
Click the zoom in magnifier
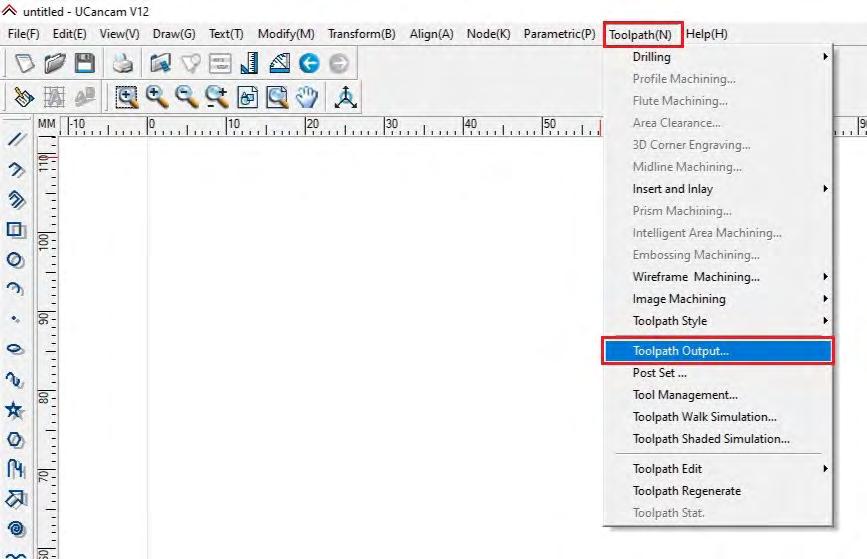(x=157, y=97)
